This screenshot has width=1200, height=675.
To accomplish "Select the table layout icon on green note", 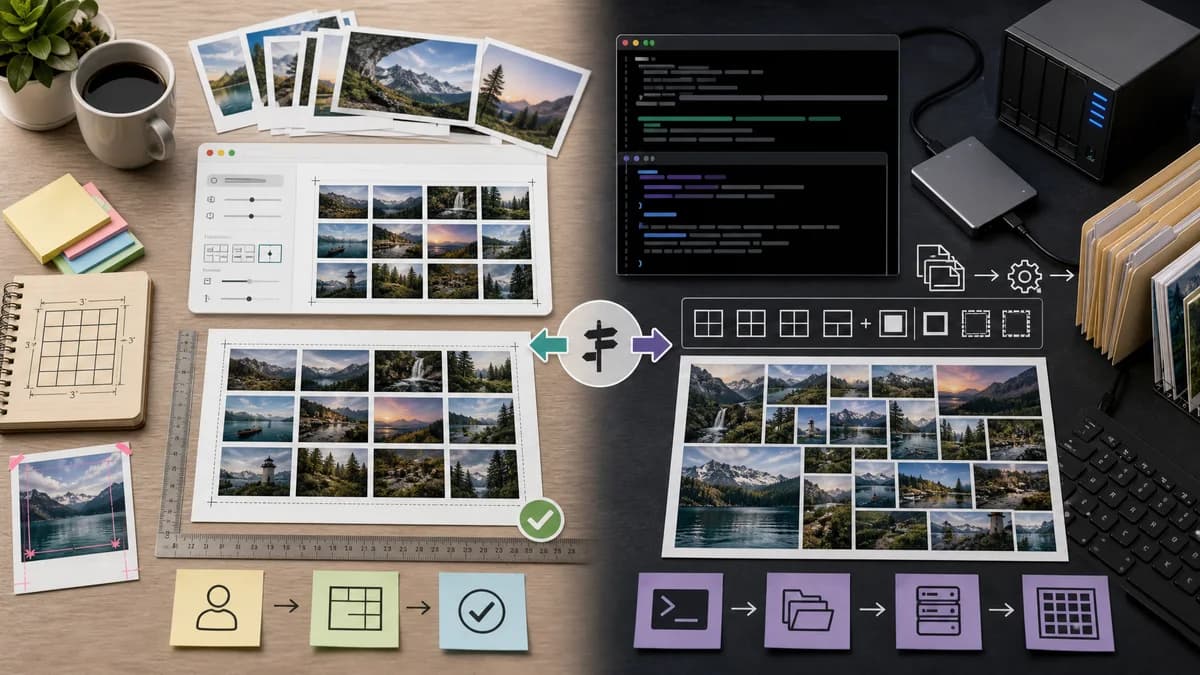I will click(355, 607).
